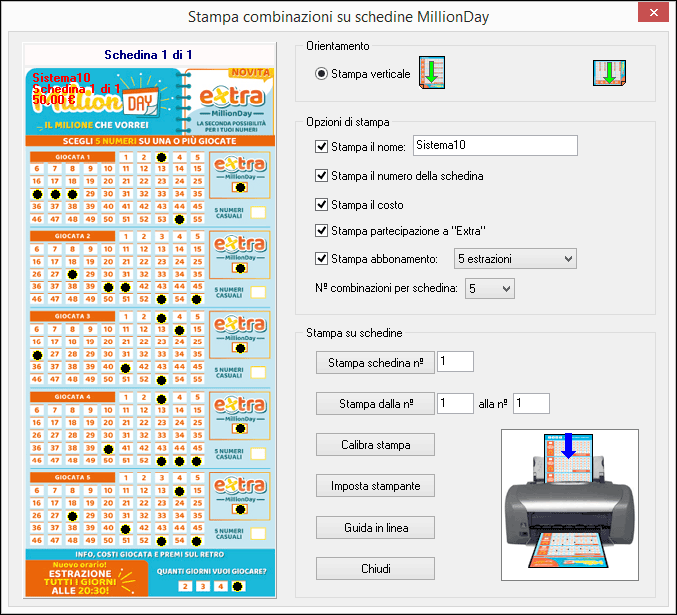Viewport: 677px width, 615px height.
Task: Click the schedina number input field
Action: 455,361
